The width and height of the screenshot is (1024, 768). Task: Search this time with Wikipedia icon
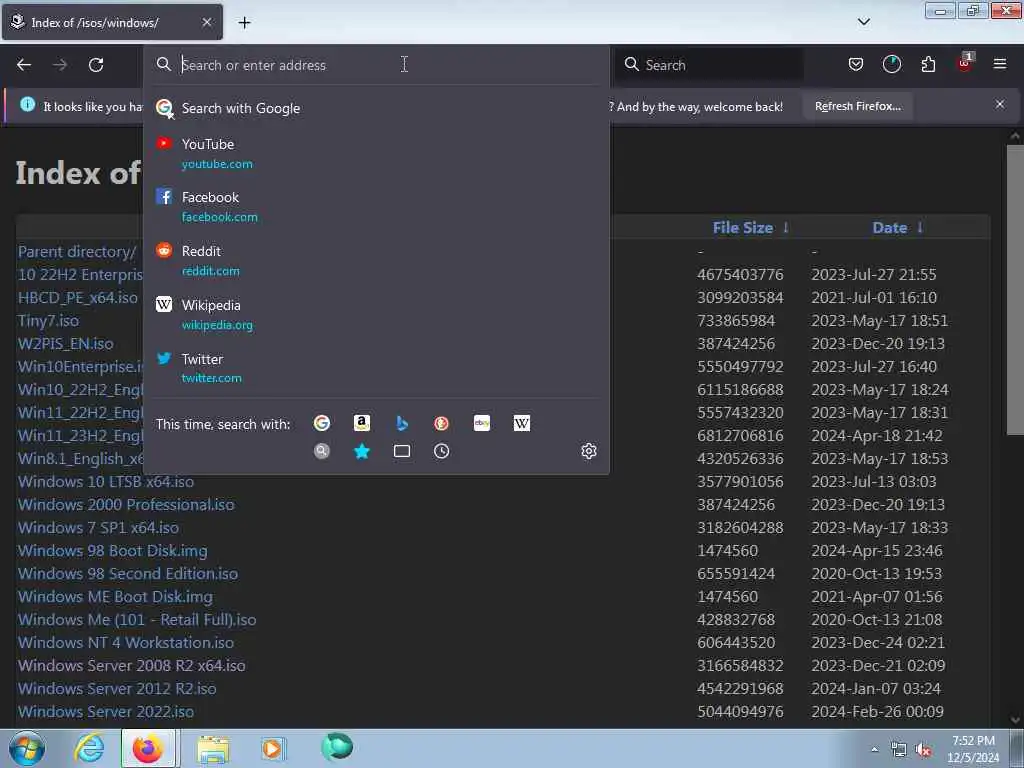[522, 424]
